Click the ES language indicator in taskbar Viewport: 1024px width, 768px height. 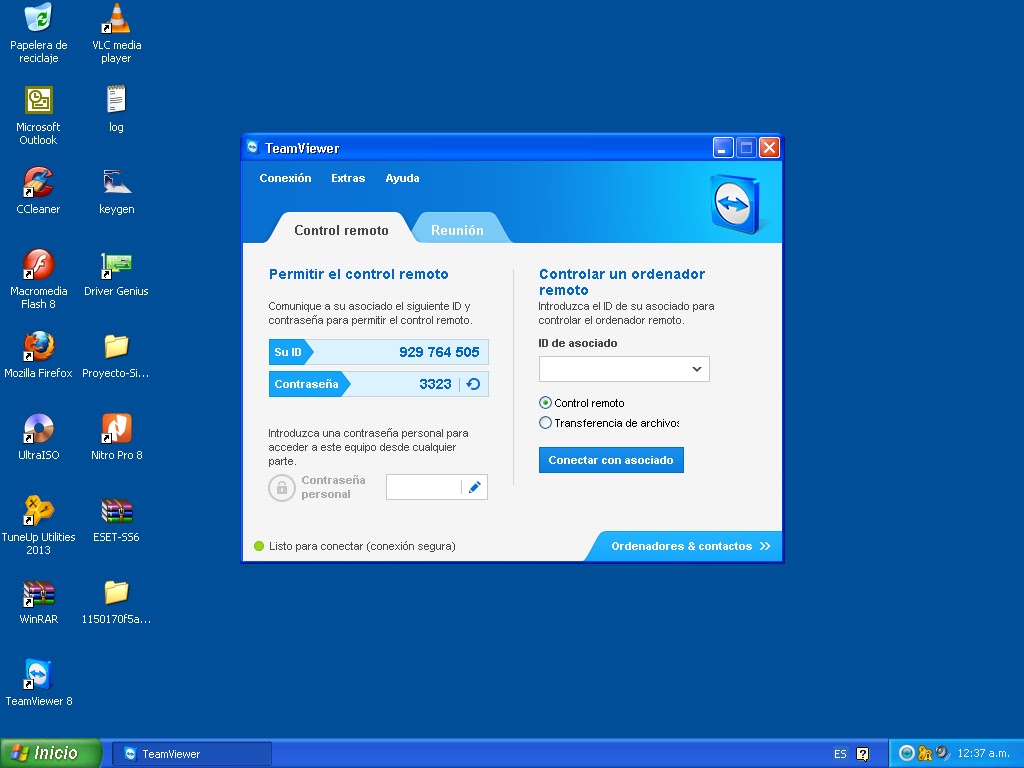tap(840, 754)
